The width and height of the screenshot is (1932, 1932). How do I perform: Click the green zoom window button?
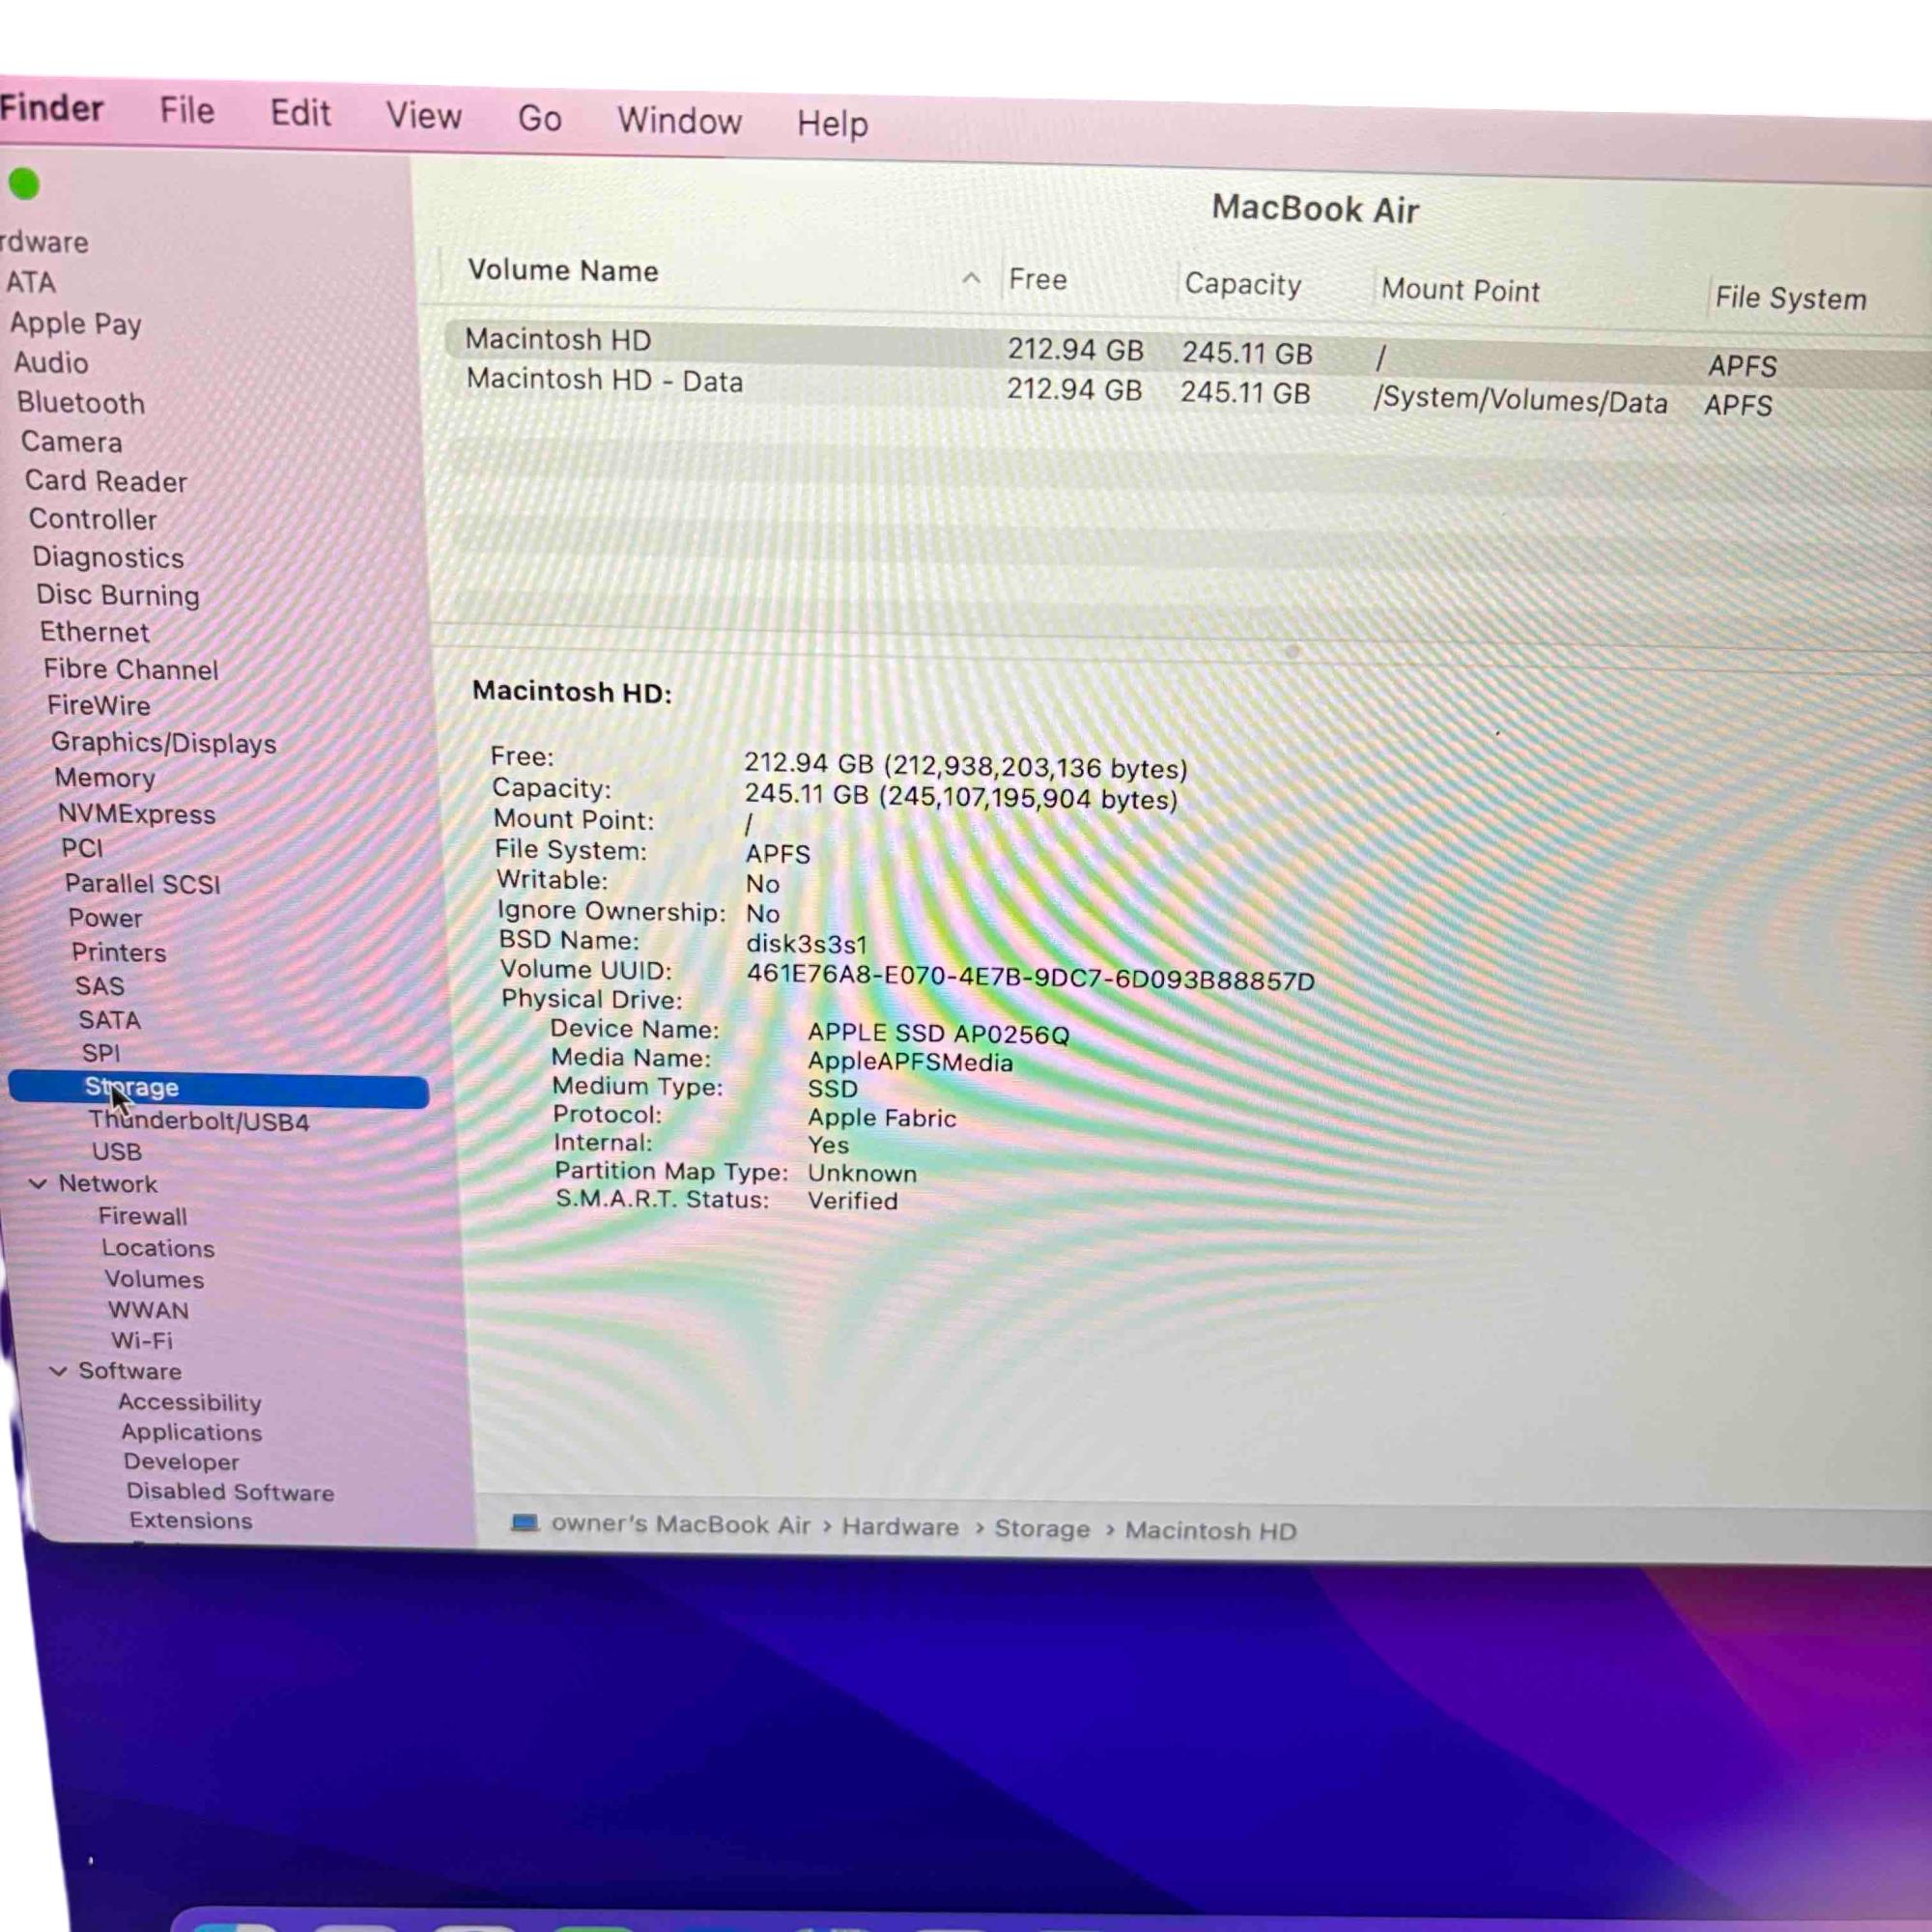24,184
